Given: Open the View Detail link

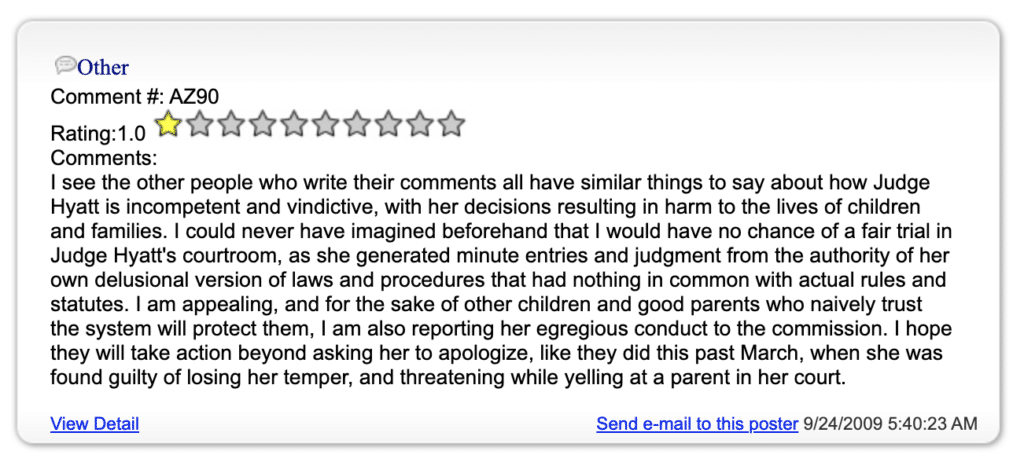Looking at the screenshot, I should pos(95,424).
